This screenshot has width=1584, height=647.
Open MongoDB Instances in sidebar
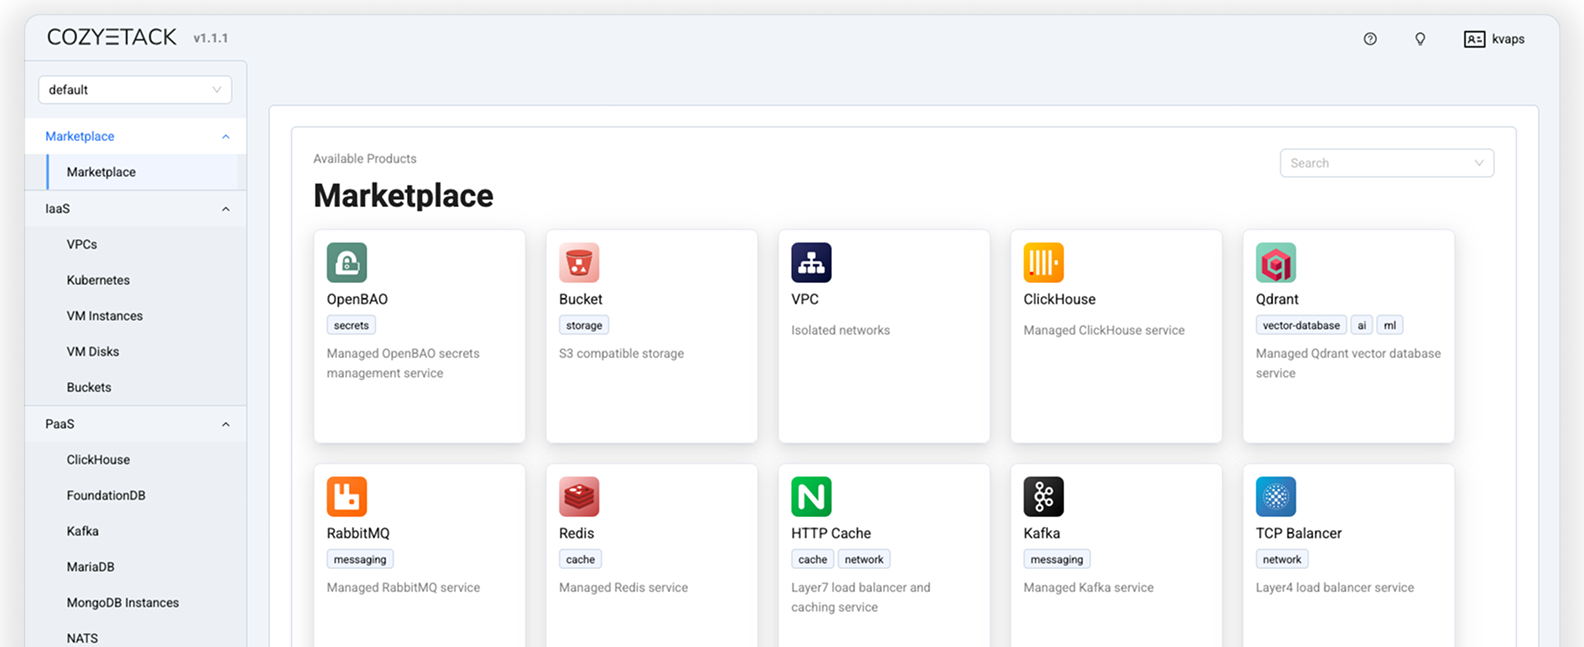point(123,603)
